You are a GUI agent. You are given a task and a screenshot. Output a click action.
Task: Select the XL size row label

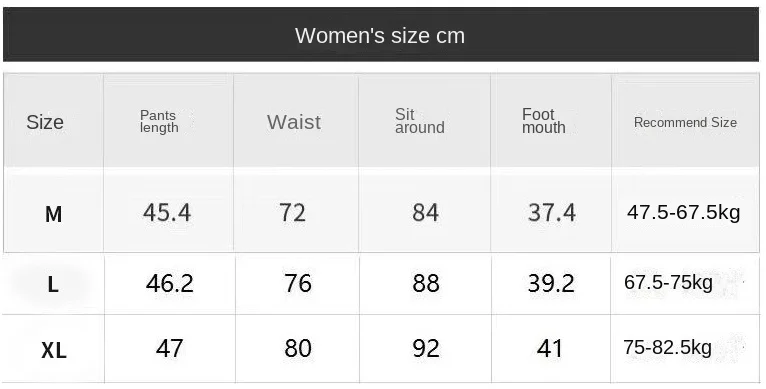coord(54,350)
